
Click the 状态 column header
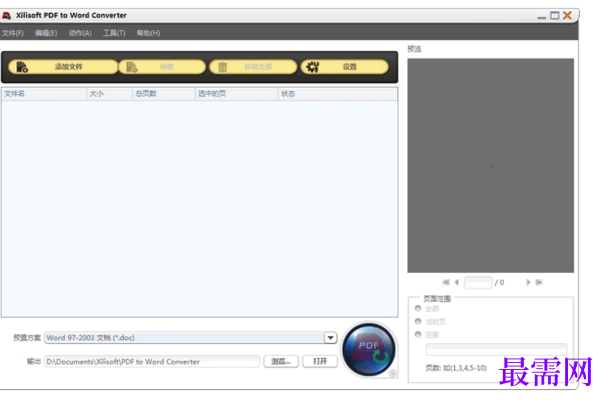[337, 94]
